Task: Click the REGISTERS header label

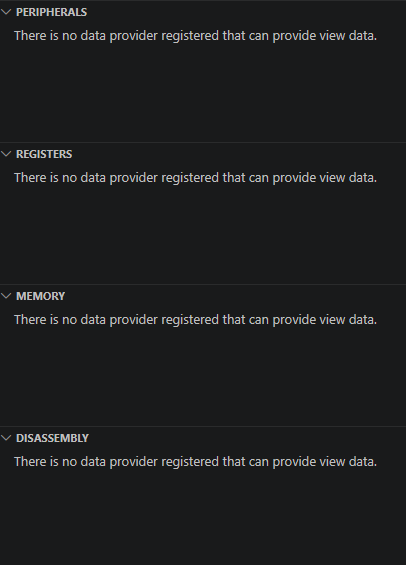Action: (x=44, y=154)
